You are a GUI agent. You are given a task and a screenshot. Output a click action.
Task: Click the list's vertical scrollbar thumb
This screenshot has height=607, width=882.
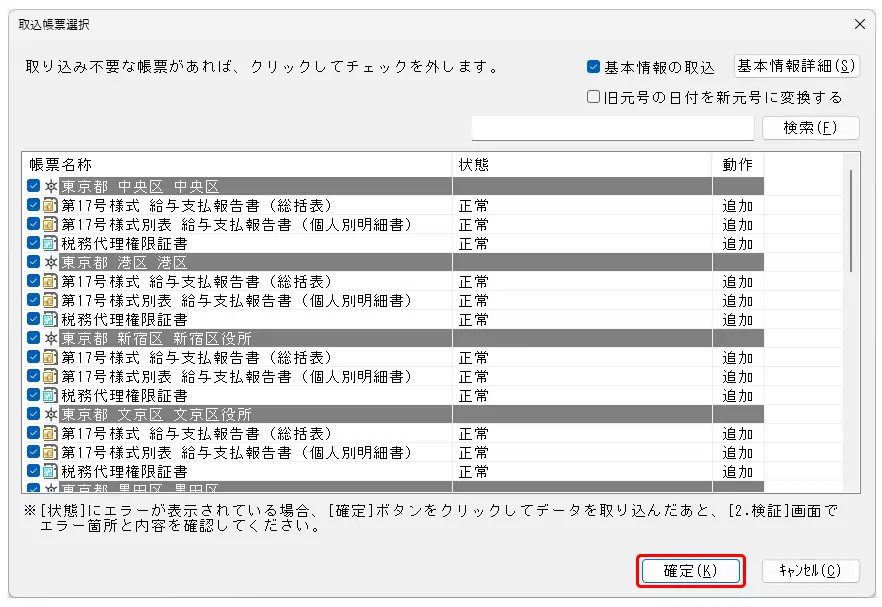point(850,220)
